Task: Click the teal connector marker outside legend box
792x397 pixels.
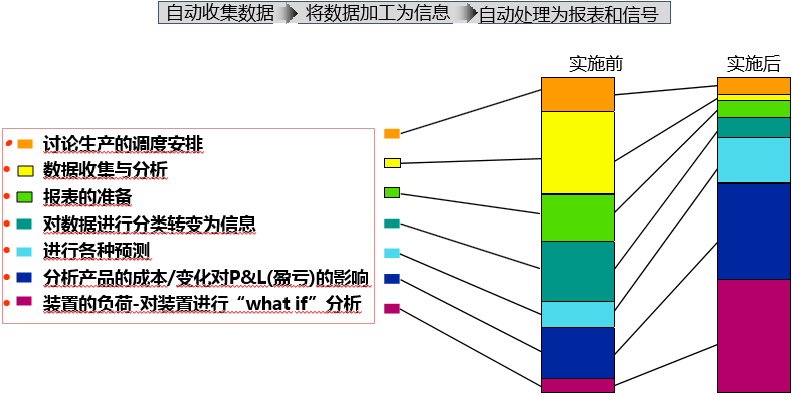Action: (x=392, y=224)
